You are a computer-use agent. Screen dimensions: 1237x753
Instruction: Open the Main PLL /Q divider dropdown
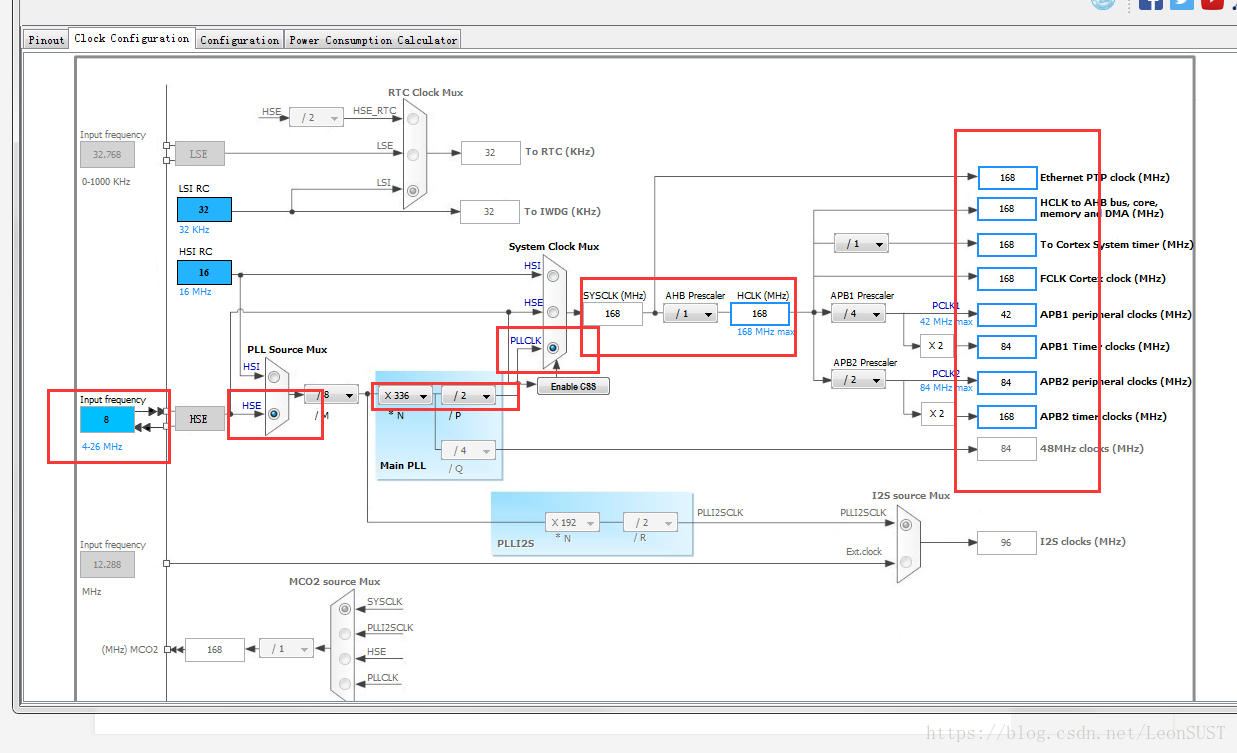click(x=468, y=450)
